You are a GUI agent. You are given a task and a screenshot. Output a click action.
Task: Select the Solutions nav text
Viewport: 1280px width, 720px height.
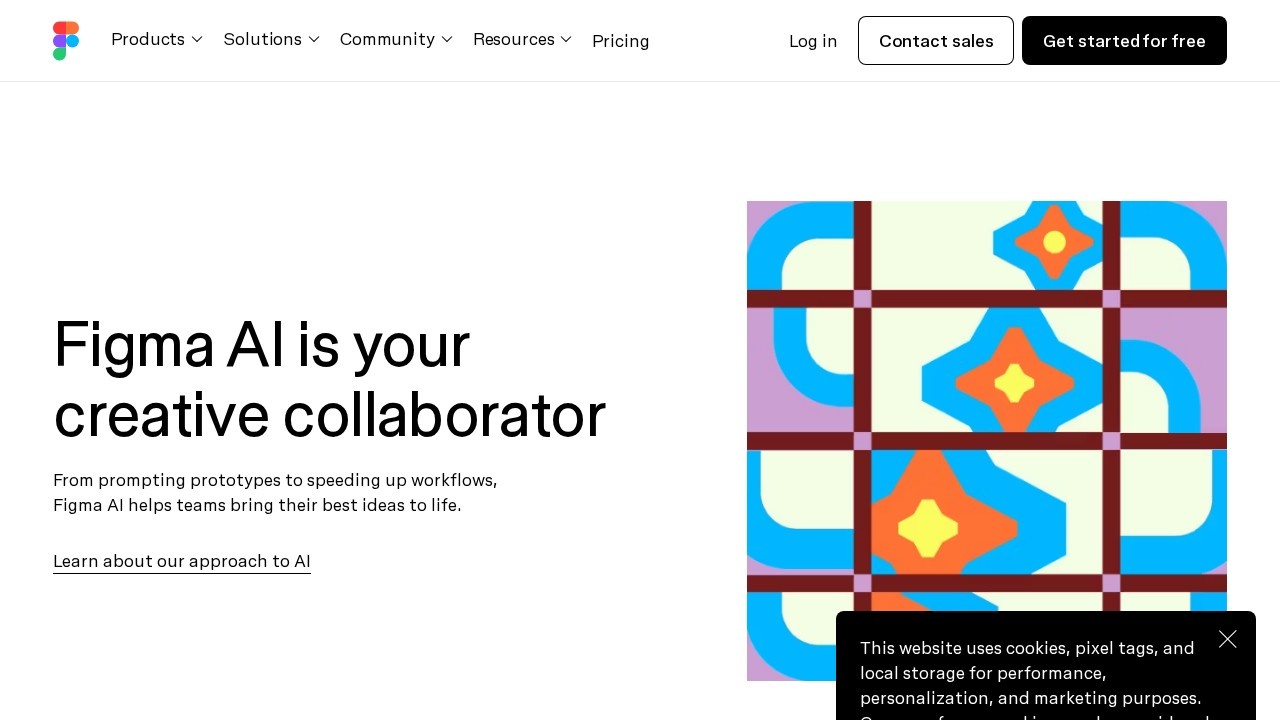(x=262, y=39)
